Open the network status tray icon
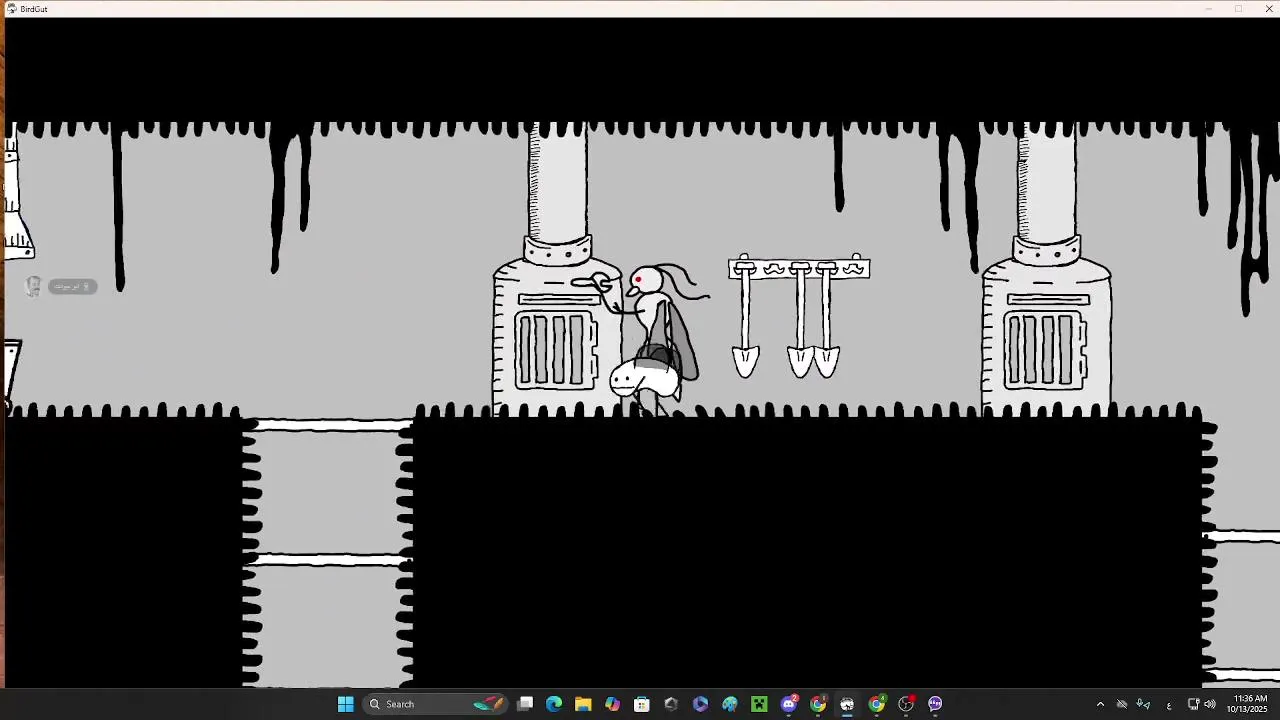Viewport: 1280px width, 720px height. (x=1193, y=704)
